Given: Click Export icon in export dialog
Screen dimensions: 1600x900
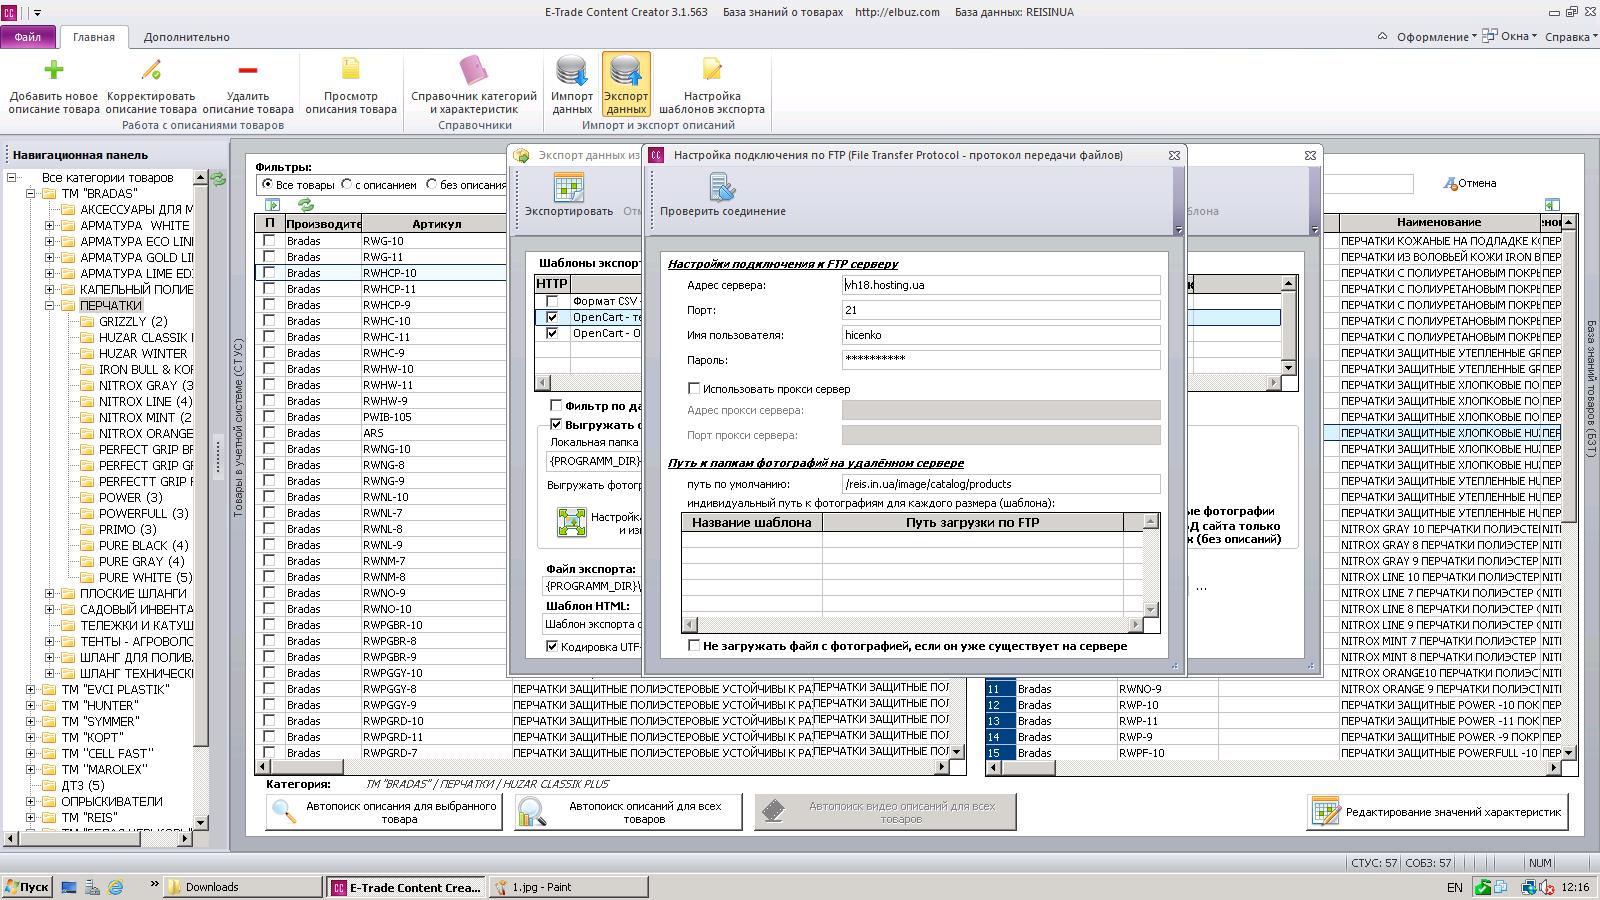Looking at the screenshot, I should click(x=569, y=187).
